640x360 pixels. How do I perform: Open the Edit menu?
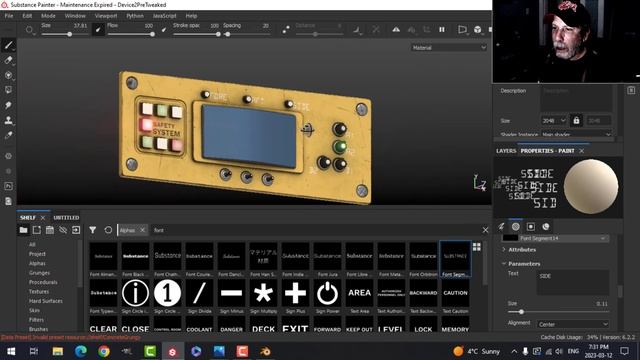tap(27, 16)
